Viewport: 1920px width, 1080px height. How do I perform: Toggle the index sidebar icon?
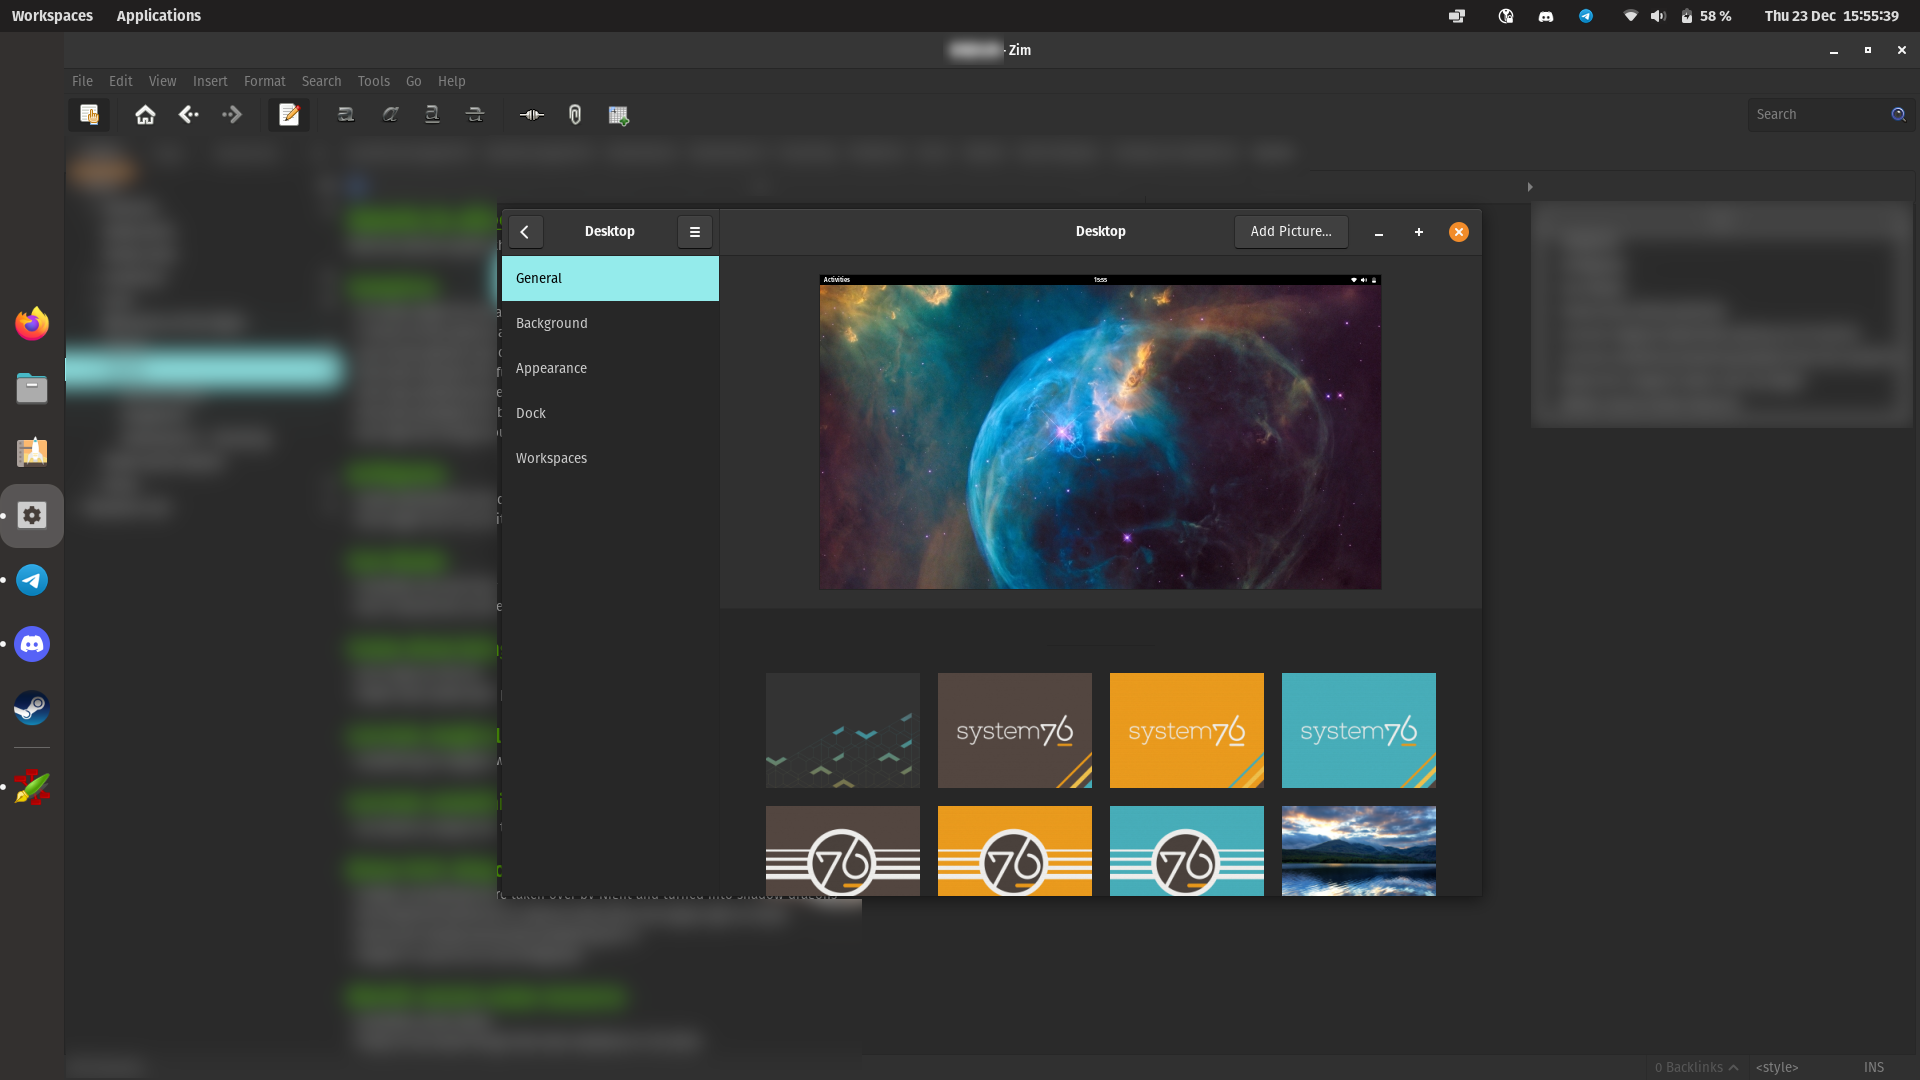[x=89, y=115]
